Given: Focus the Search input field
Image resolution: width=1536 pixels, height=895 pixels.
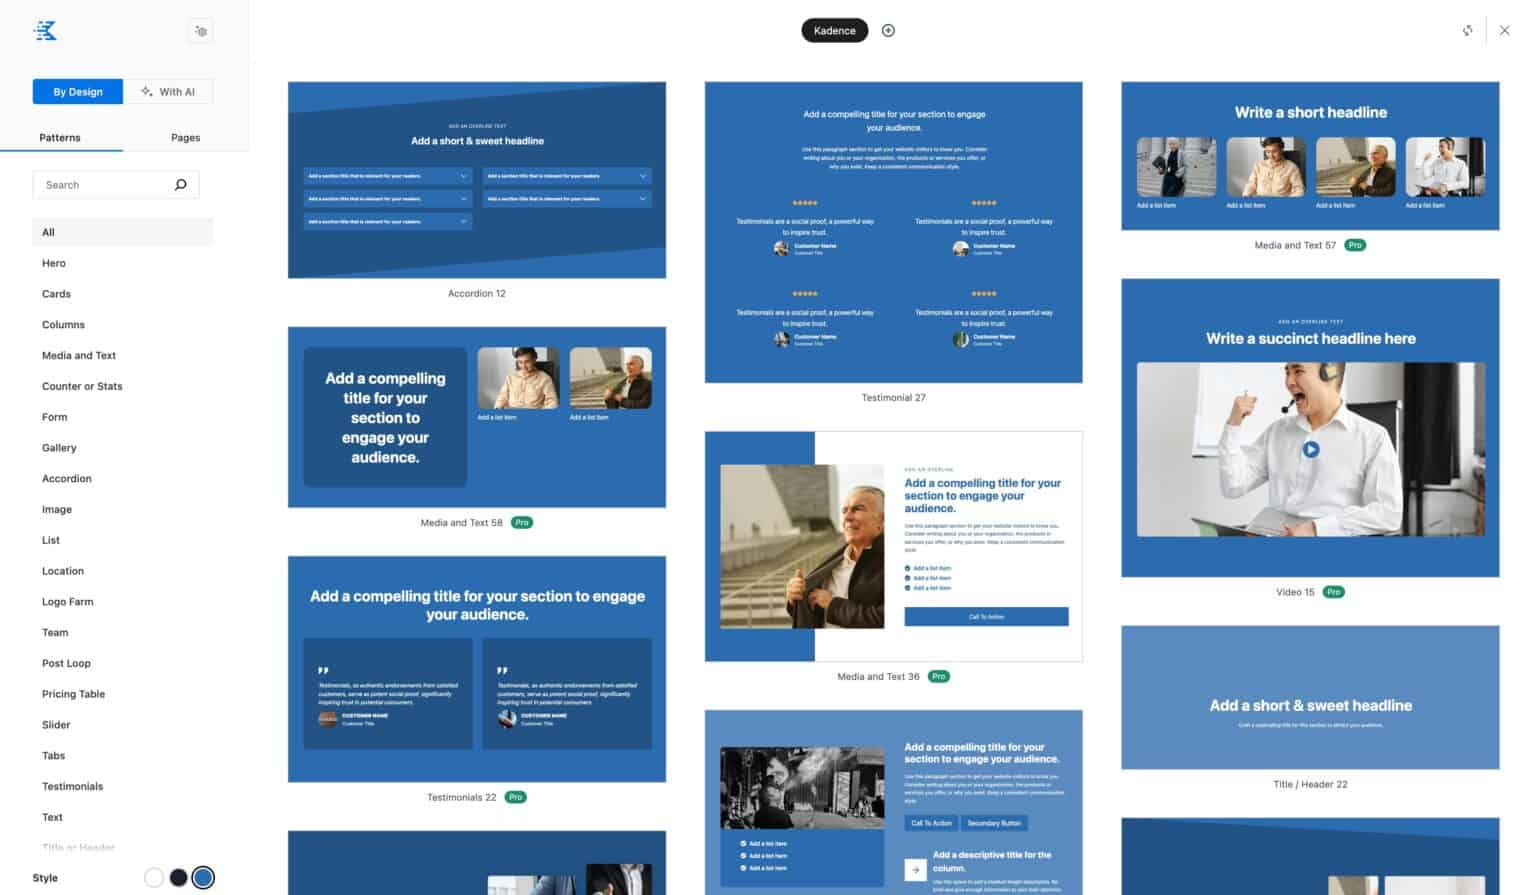Looking at the screenshot, I should pyautogui.click(x=116, y=185).
